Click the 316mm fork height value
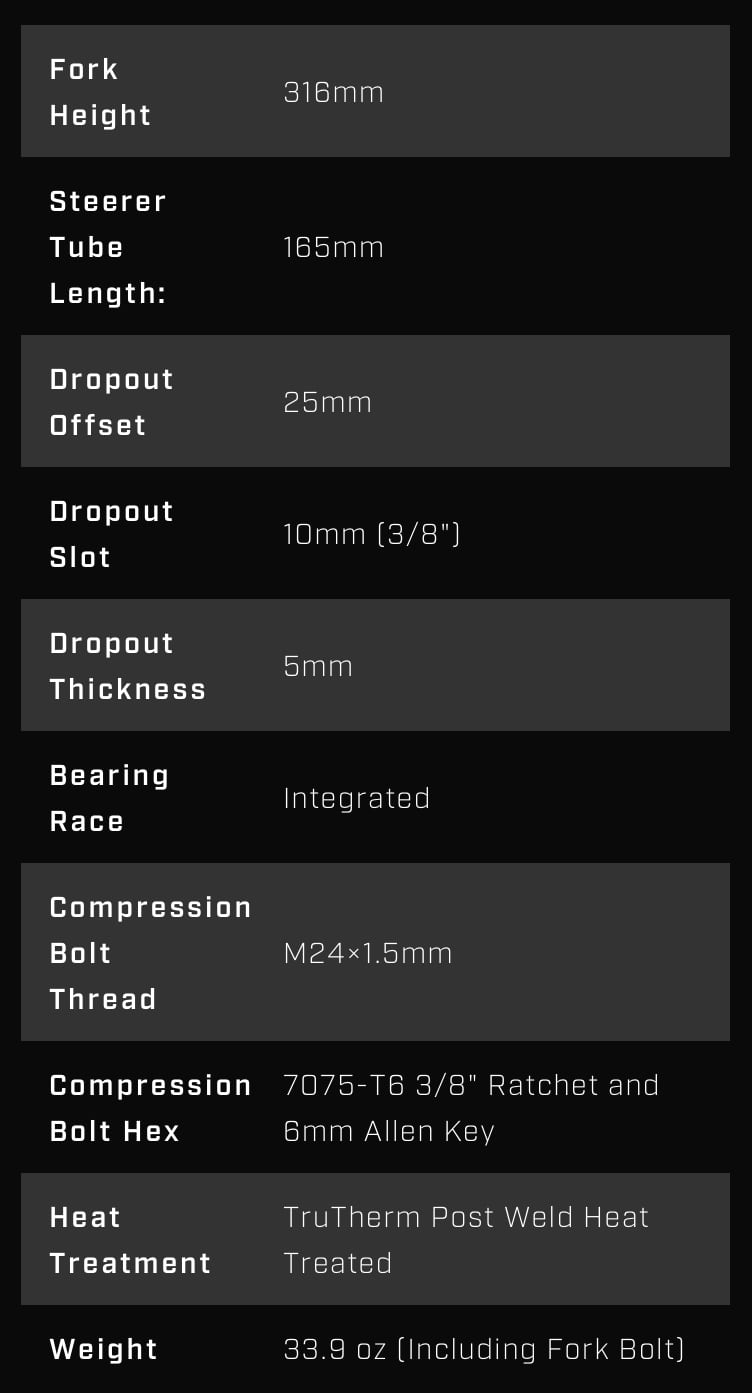Screen dimensions: 752x1393 [x=333, y=93]
